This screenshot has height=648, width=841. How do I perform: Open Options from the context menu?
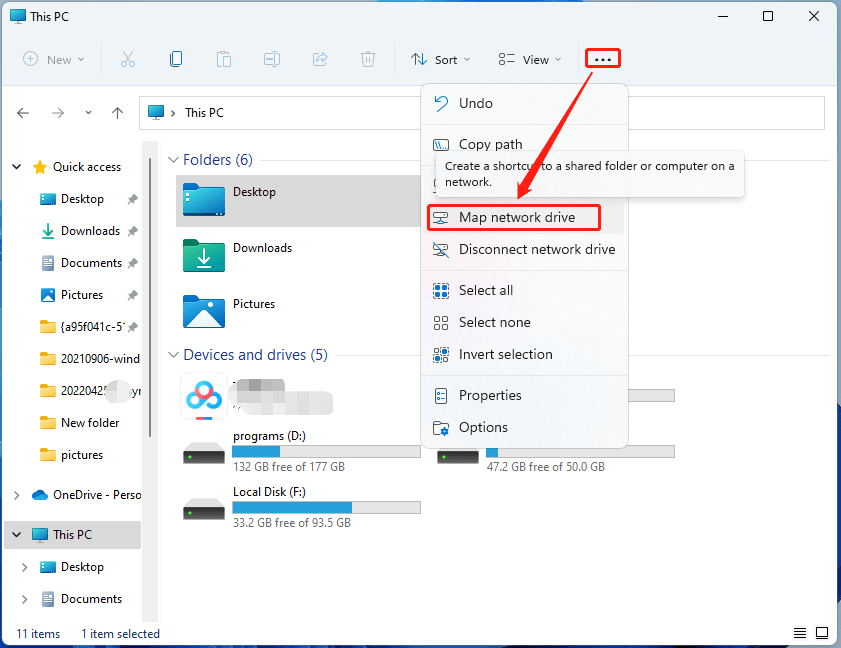tap(483, 427)
